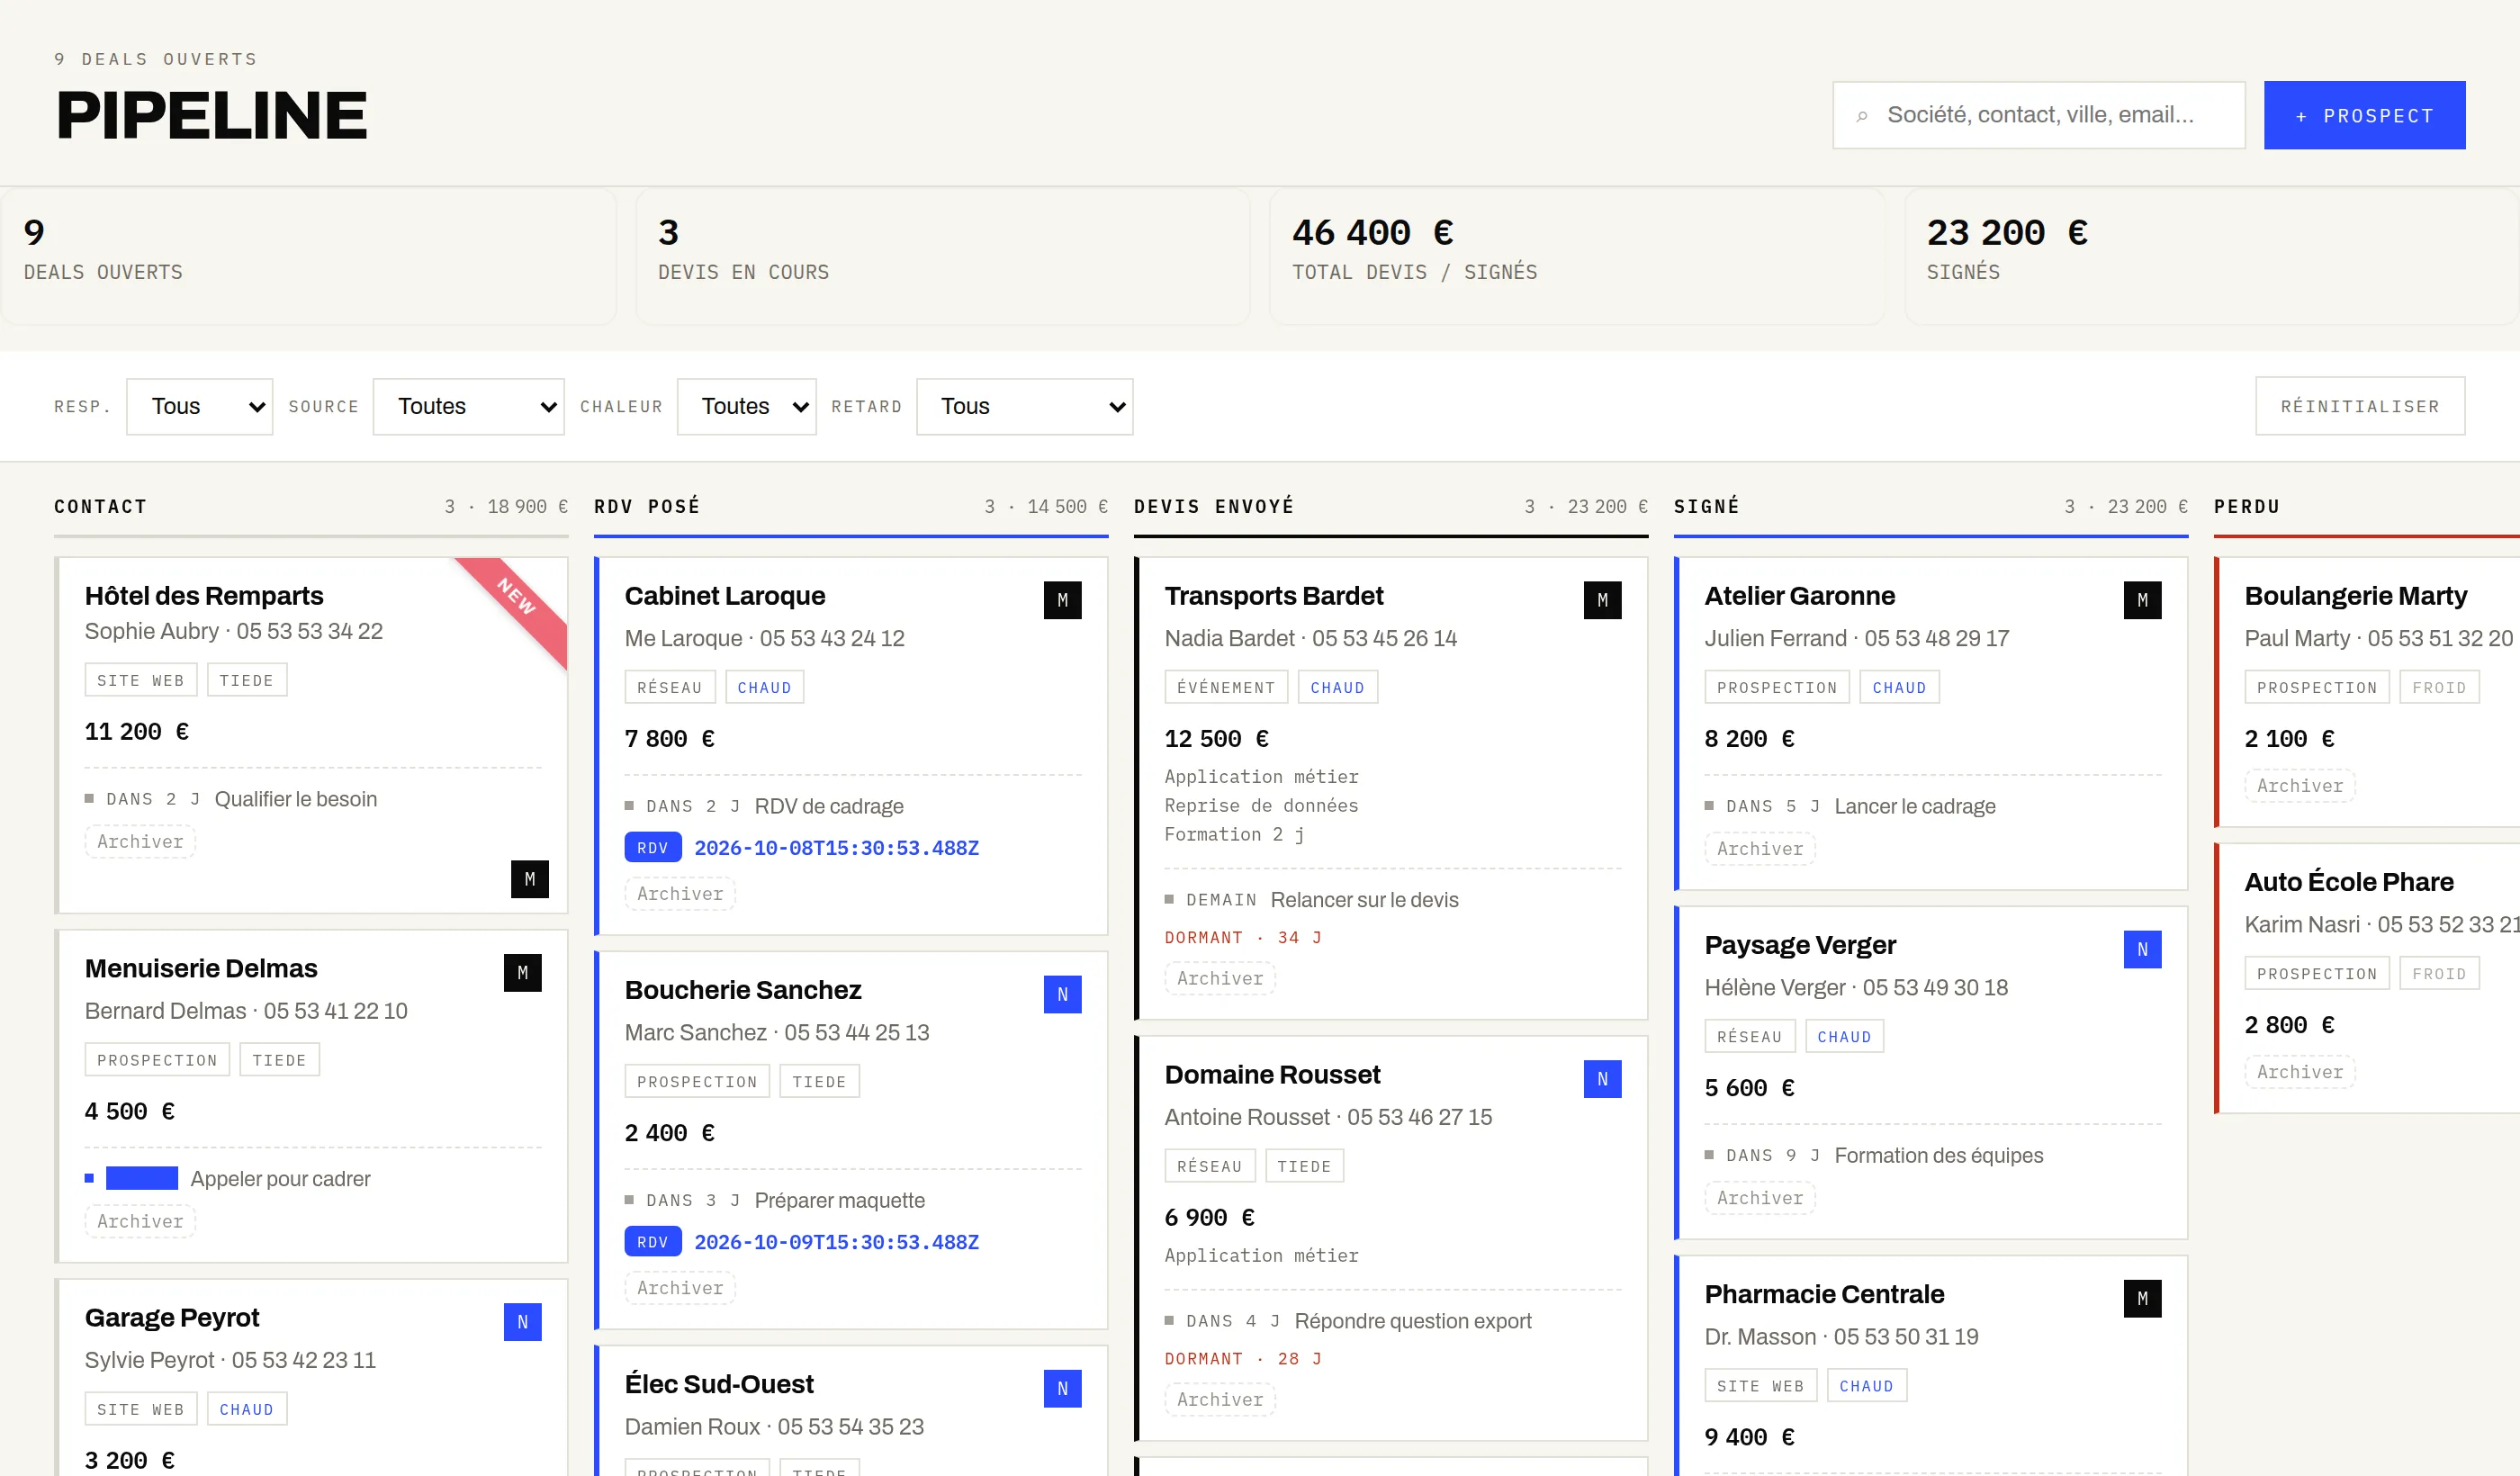The width and height of the screenshot is (2520, 1476).
Task: Click the FROID tag on Boulangerie Marty
Action: (x=2439, y=687)
